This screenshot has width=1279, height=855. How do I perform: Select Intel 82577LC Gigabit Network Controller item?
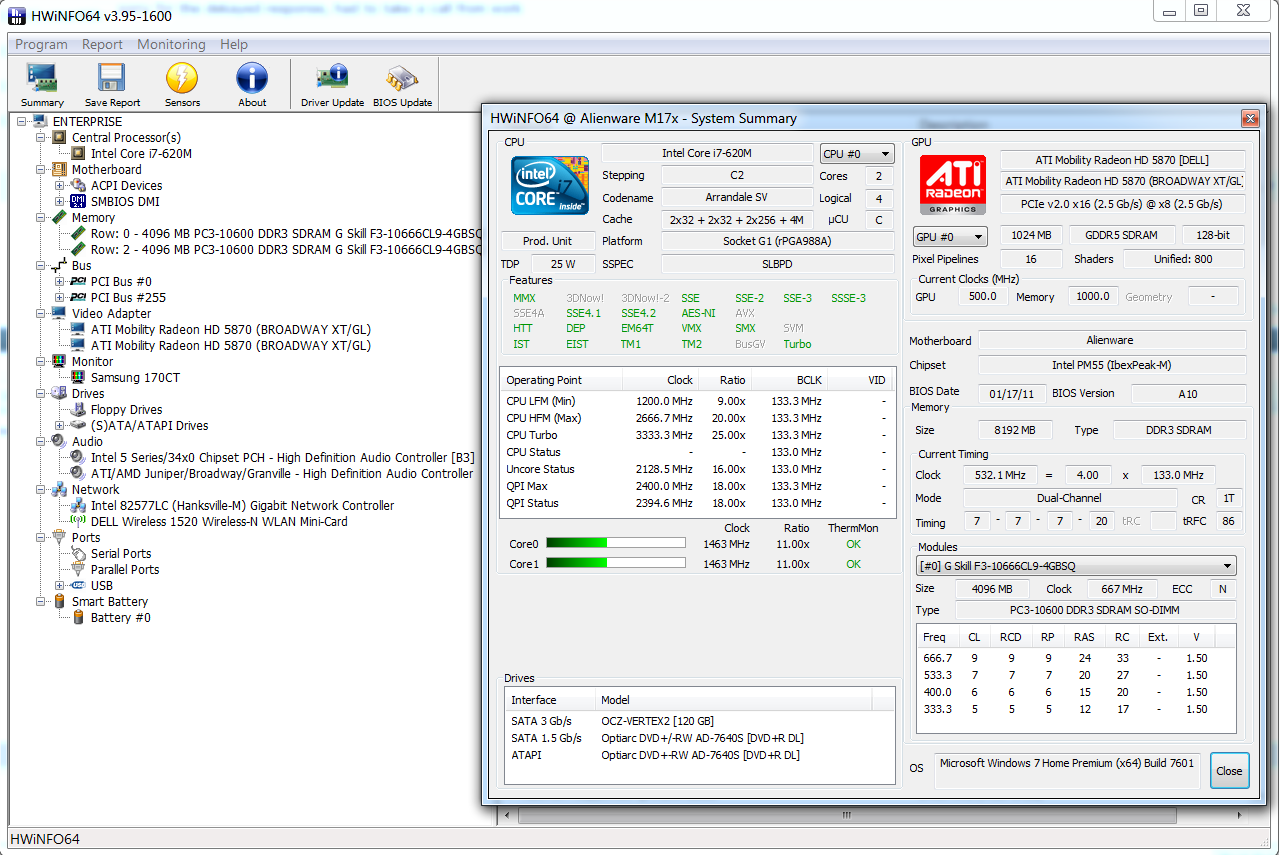coord(242,505)
